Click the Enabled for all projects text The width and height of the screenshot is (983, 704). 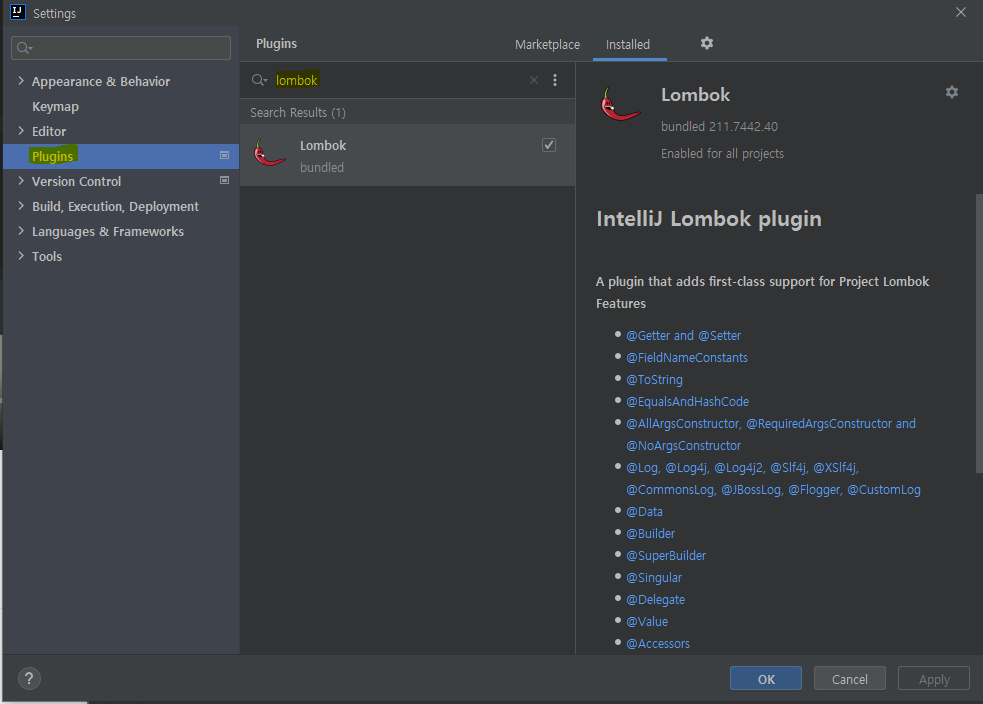[722, 154]
